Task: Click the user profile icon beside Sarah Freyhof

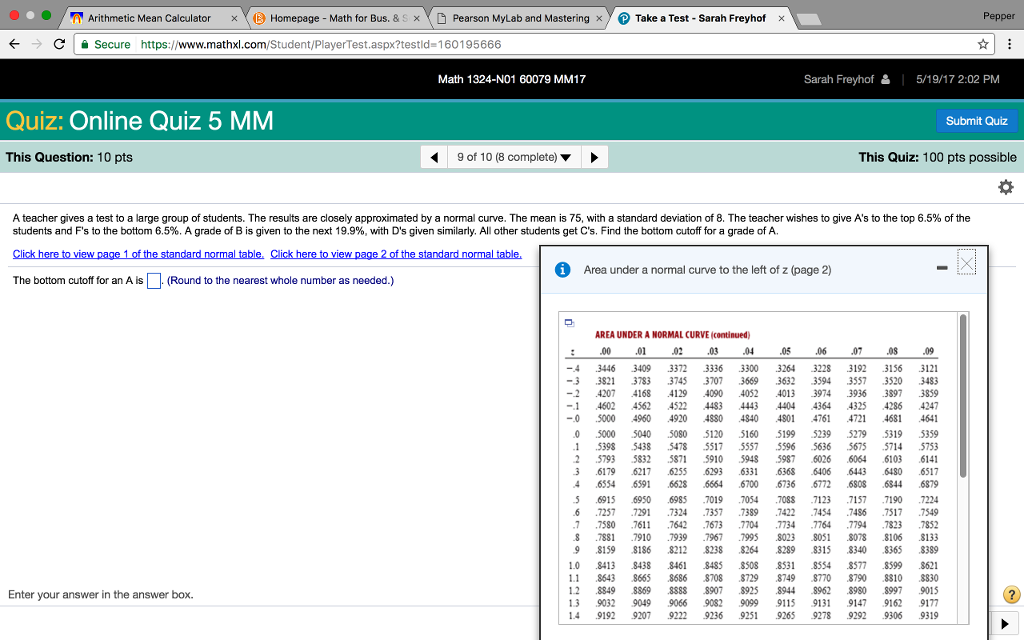Action: point(884,80)
